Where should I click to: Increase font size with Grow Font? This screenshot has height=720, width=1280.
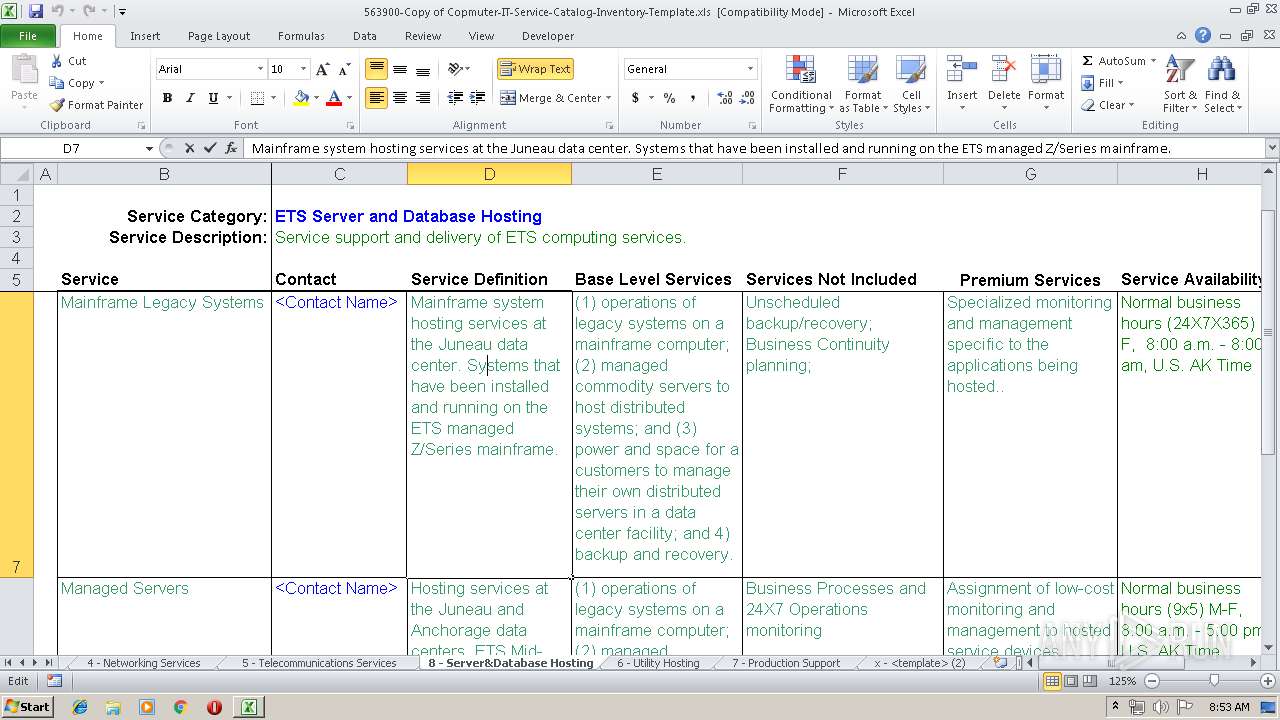tap(322, 69)
